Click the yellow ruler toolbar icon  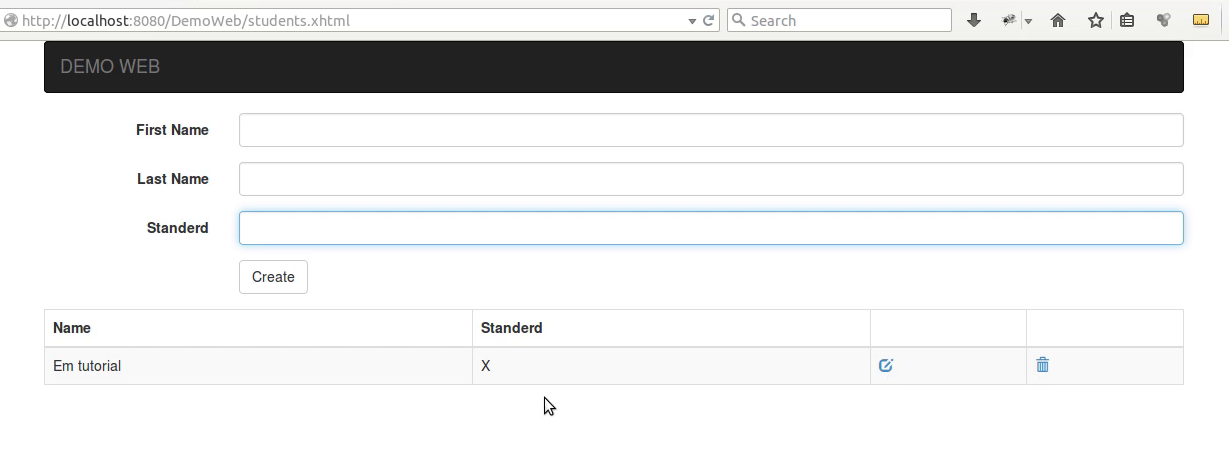tap(1202, 20)
